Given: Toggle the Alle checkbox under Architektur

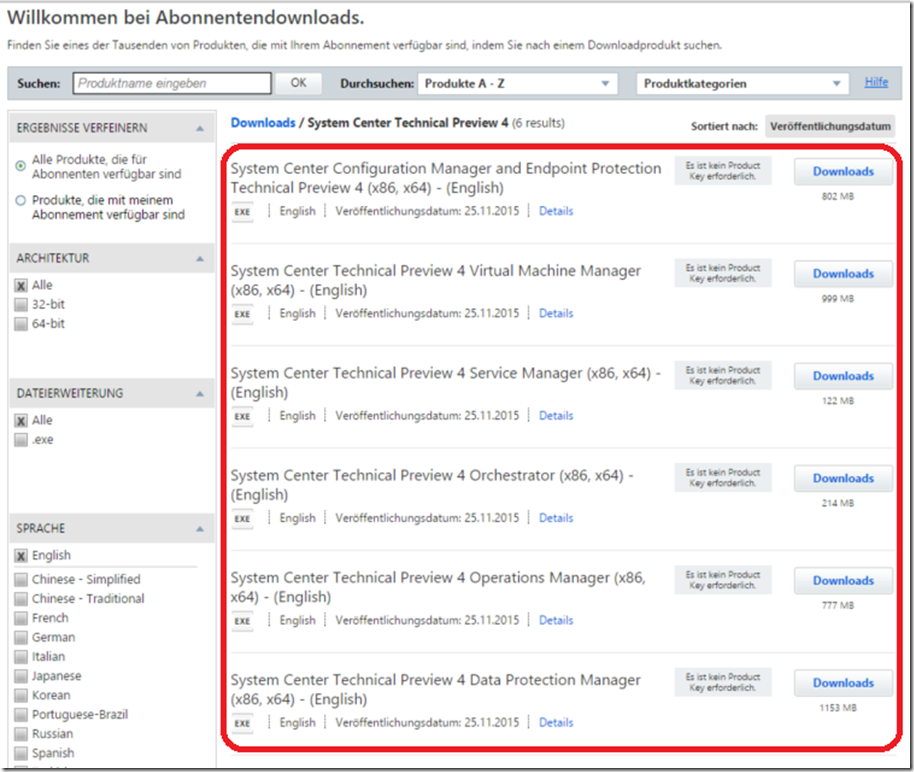Looking at the screenshot, I should click(21, 286).
